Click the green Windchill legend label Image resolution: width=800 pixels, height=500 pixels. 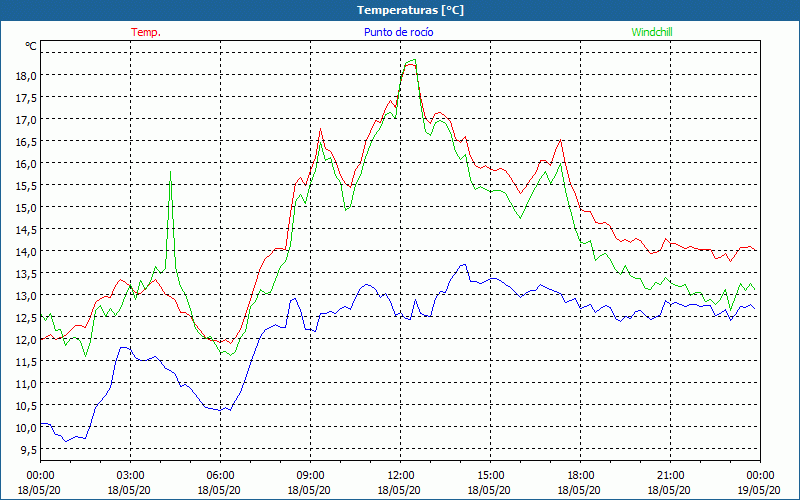point(652,32)
